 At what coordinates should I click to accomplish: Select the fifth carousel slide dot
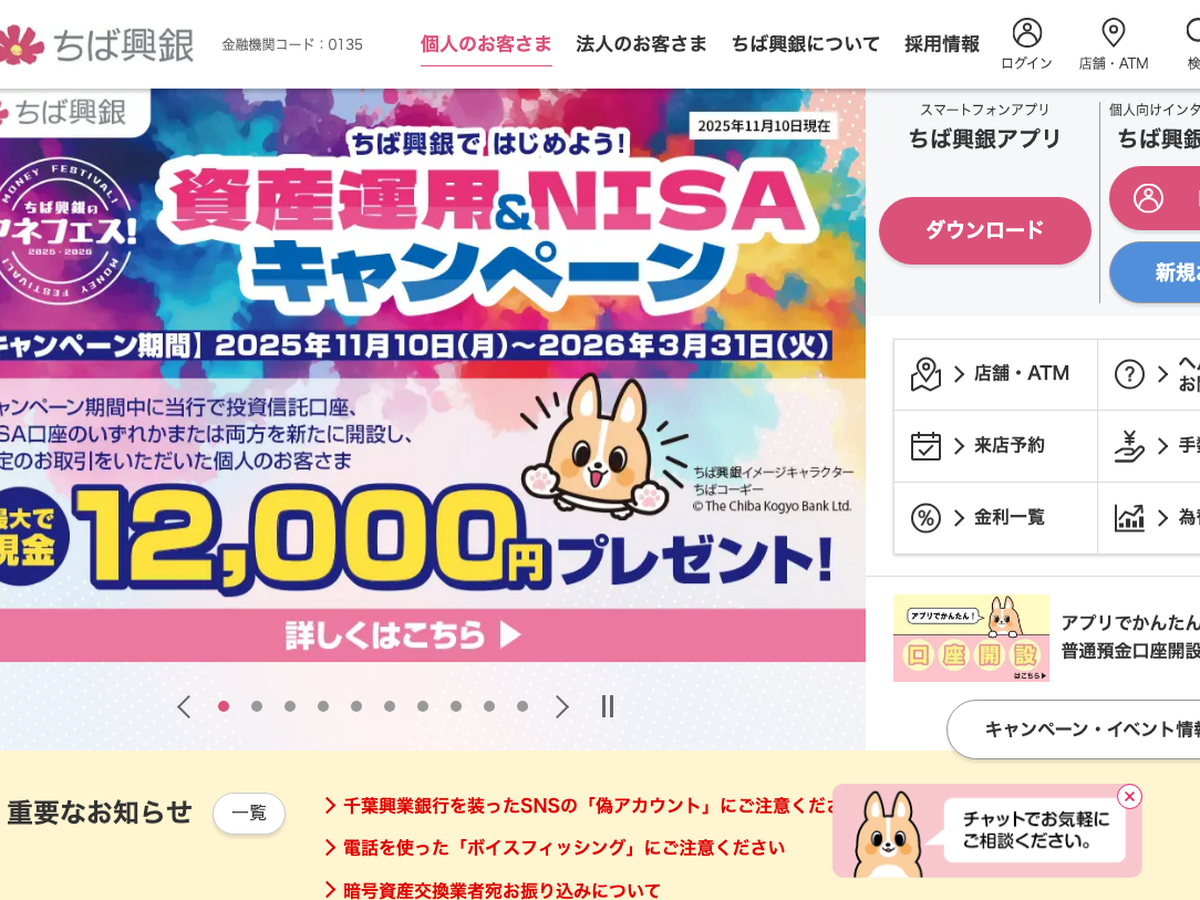[x=356, y=706]
